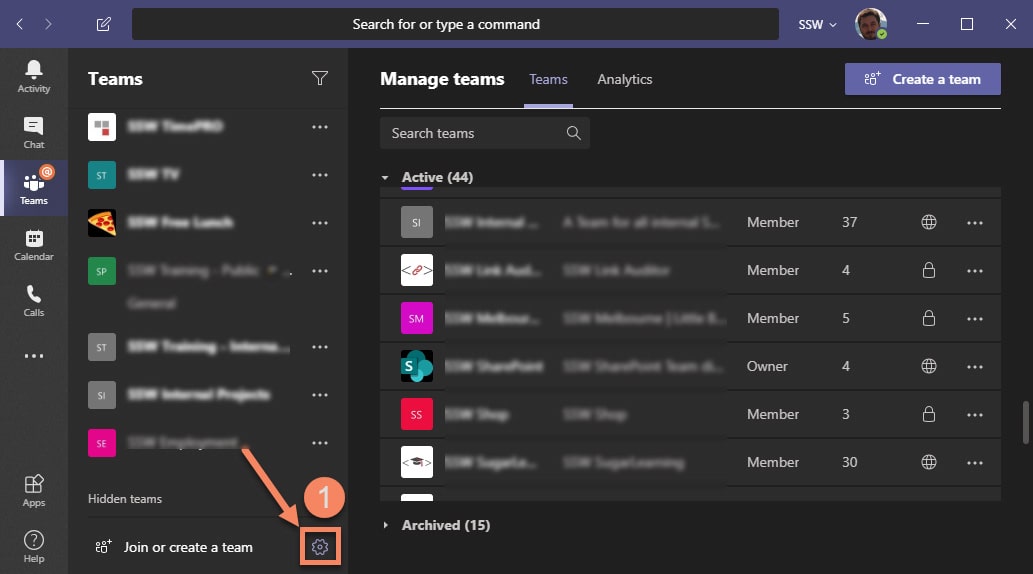Image resolution: width=1033 pixels, height=574 pixels.
Task: Click the filter funnel icon beside Teams
Action: tap(320, 79)
